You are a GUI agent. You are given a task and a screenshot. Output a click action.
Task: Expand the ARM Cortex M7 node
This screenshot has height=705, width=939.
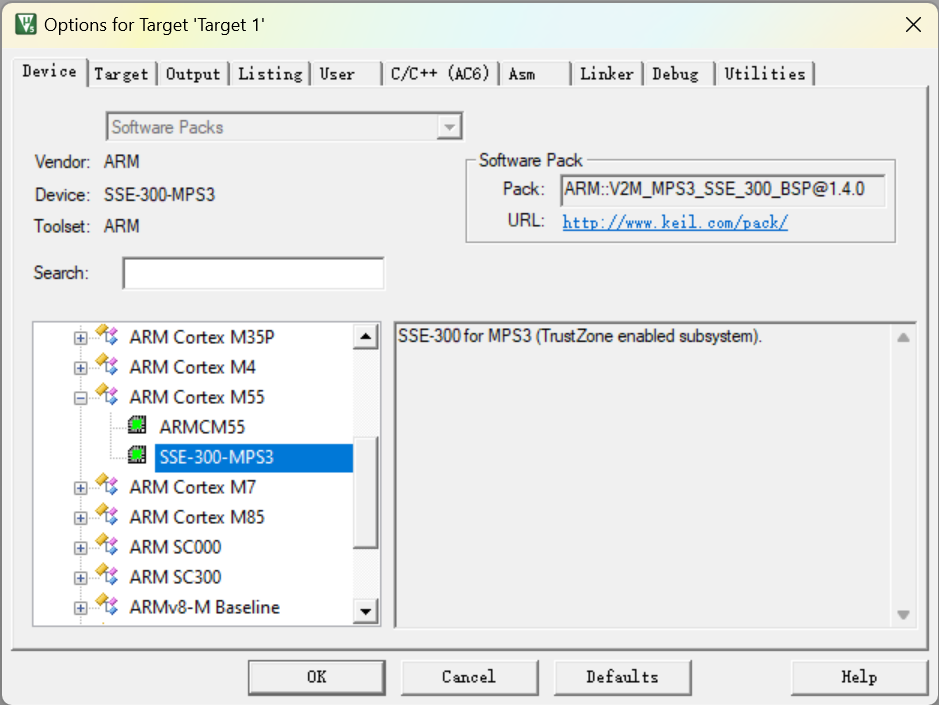[x=80, y=488]
